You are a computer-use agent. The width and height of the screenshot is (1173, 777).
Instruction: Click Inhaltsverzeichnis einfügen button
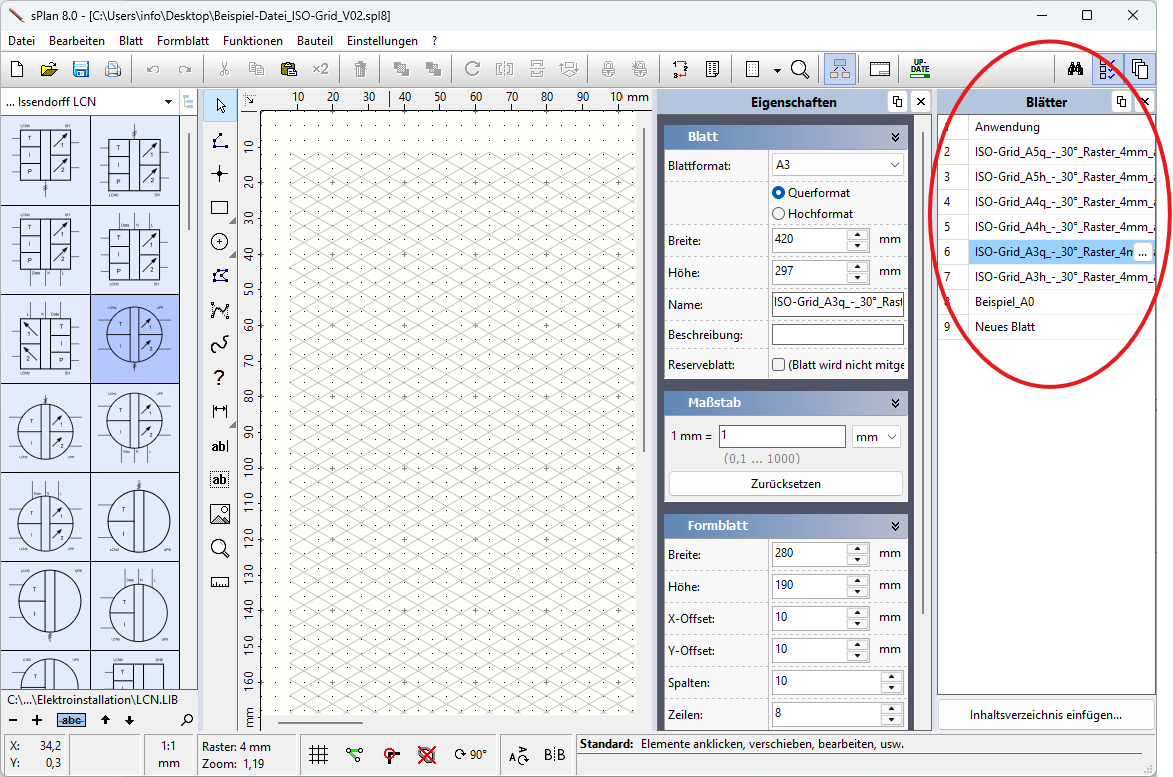(1046, 715)
